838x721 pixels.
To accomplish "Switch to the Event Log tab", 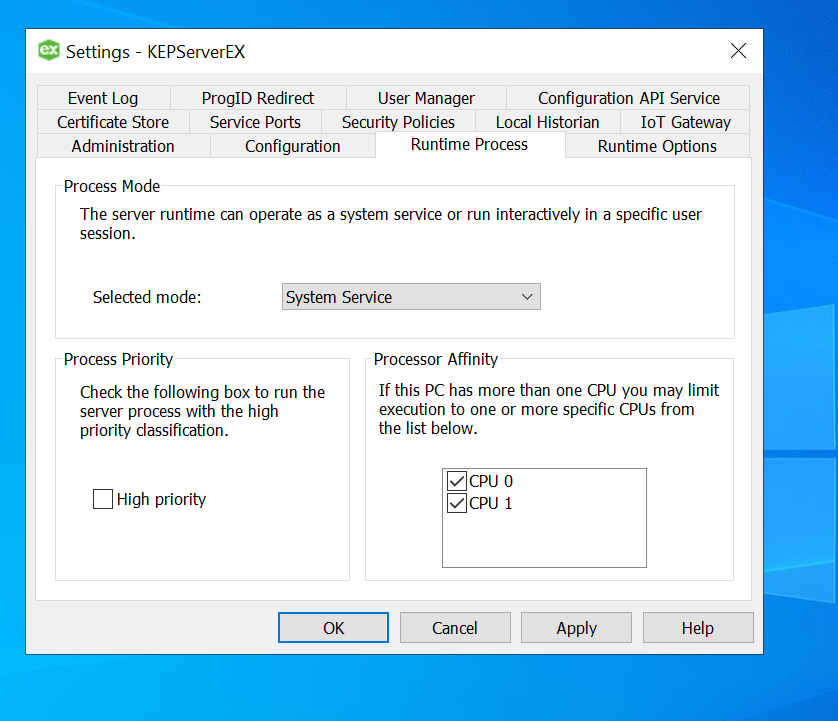I will (x=103, y=98).
